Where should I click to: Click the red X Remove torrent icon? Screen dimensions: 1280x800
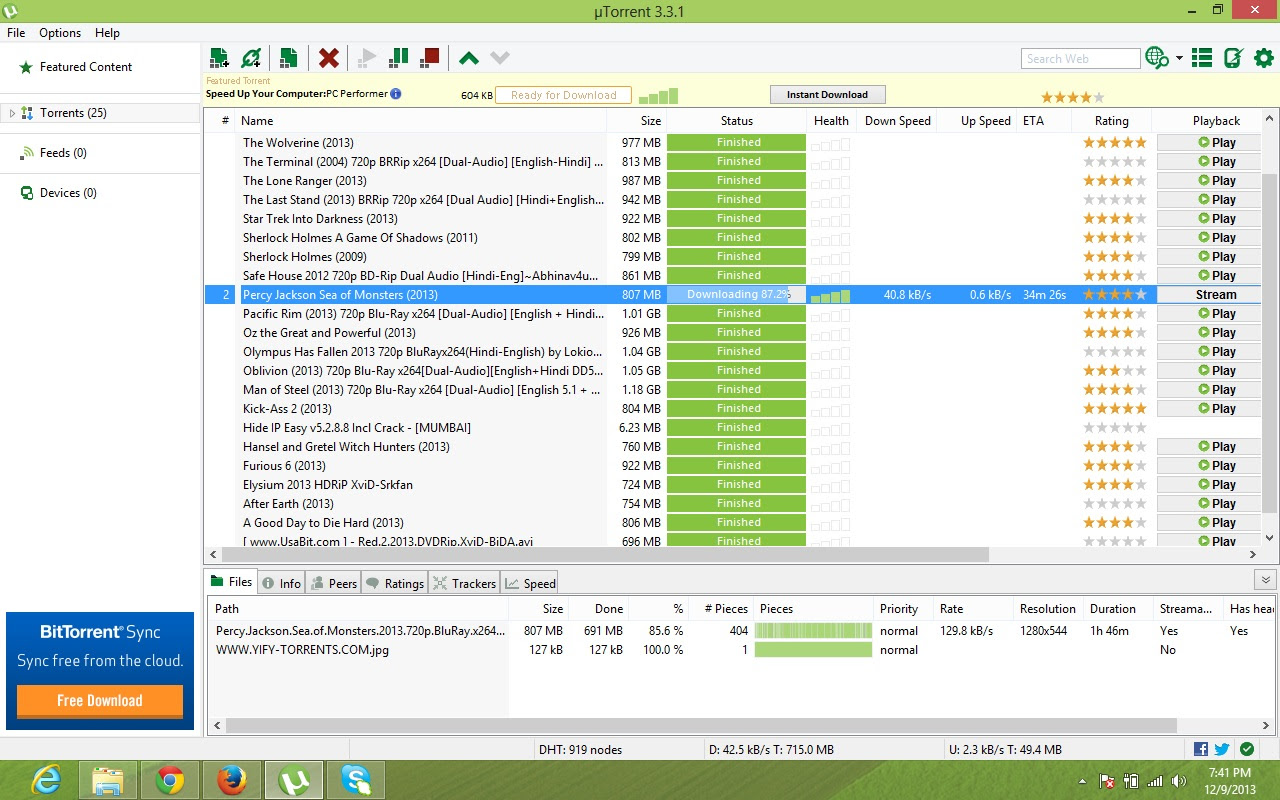pyautogui.click(x=328, y=58)
